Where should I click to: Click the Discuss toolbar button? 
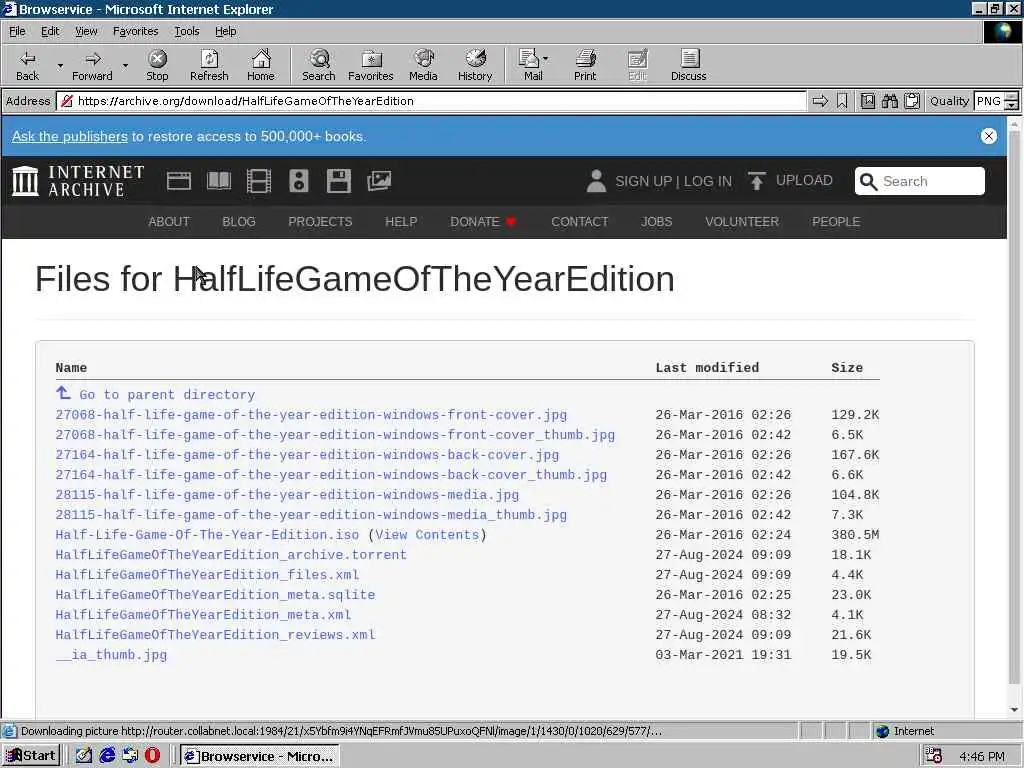pyautogui.click(x=689, y=65)
